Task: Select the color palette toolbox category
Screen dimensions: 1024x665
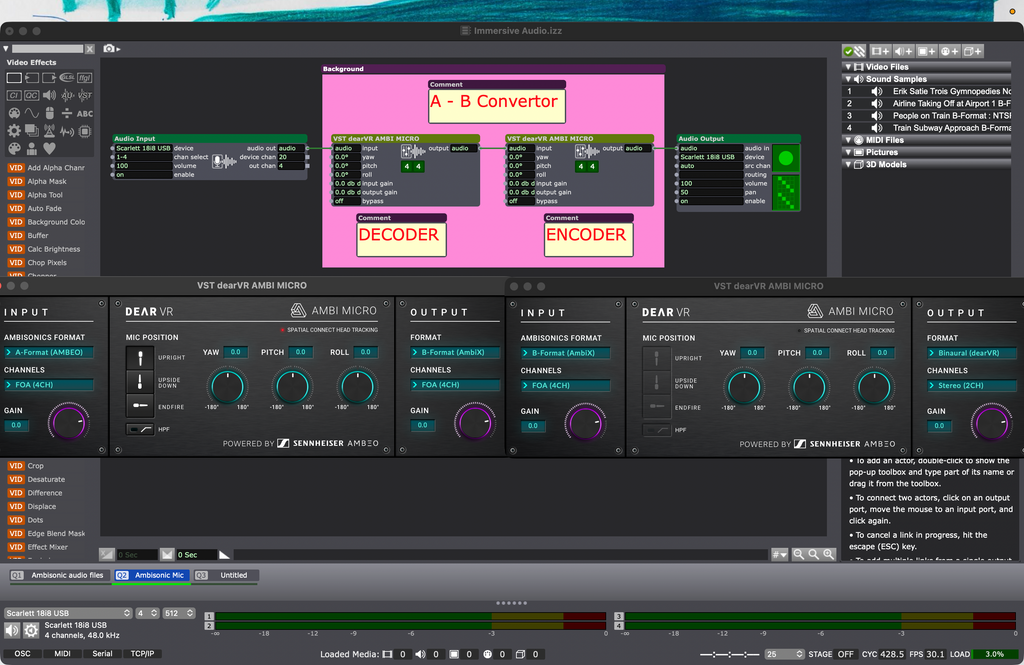Action: click(x=14, y=148)
